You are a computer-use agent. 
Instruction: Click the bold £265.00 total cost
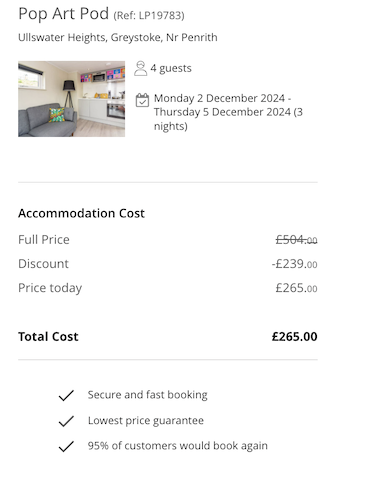click(x=294, y=337)
